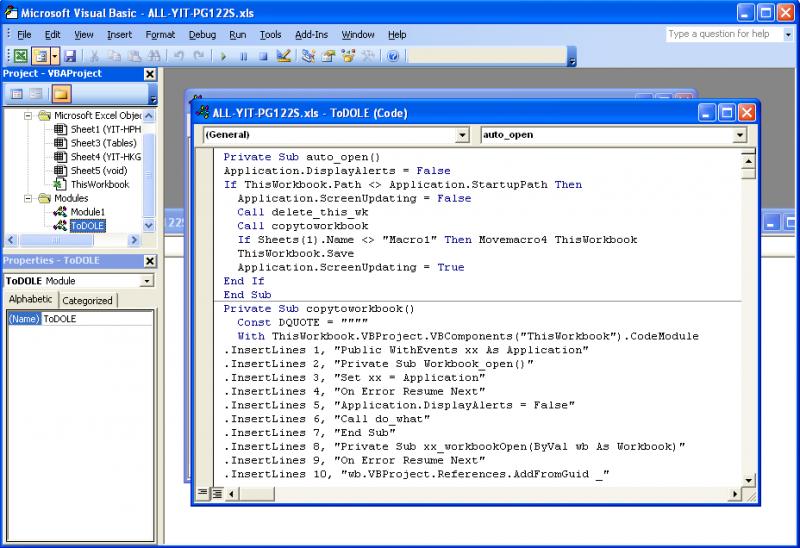
Task: Collapse the Microsoft Excel Objects folder
Action: [x=29, y=116]
